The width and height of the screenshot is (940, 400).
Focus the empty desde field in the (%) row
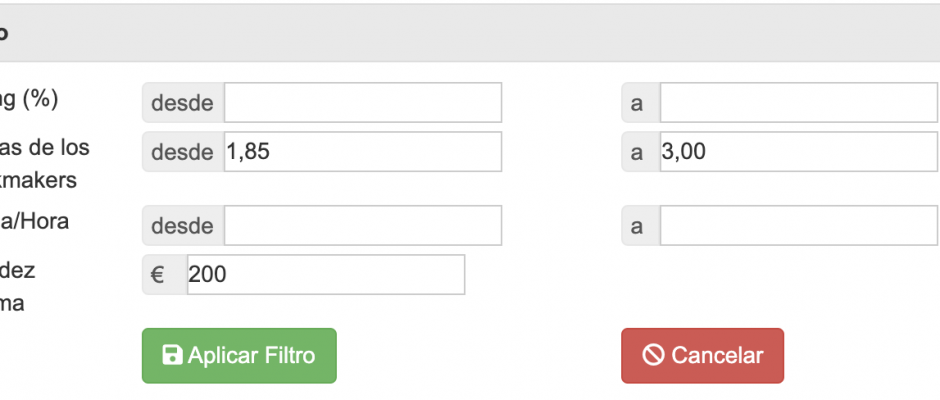coord(363,103)
